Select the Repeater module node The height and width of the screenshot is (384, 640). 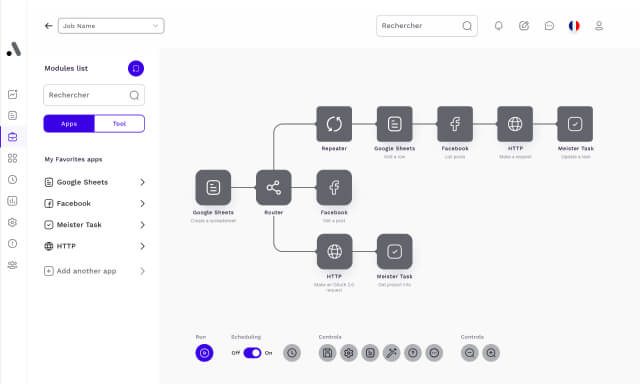click(334, 124)
